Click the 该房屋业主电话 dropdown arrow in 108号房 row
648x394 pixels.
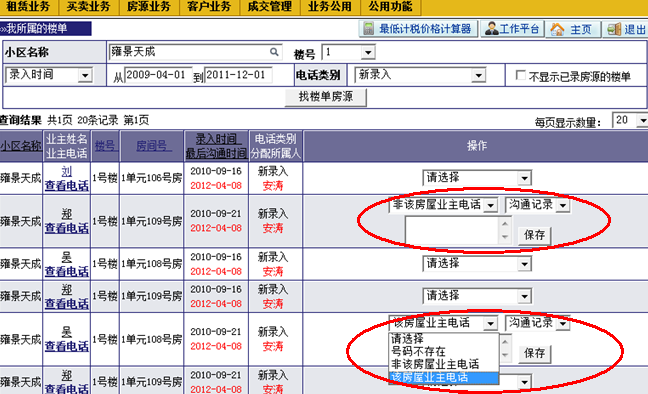(491, 324)
